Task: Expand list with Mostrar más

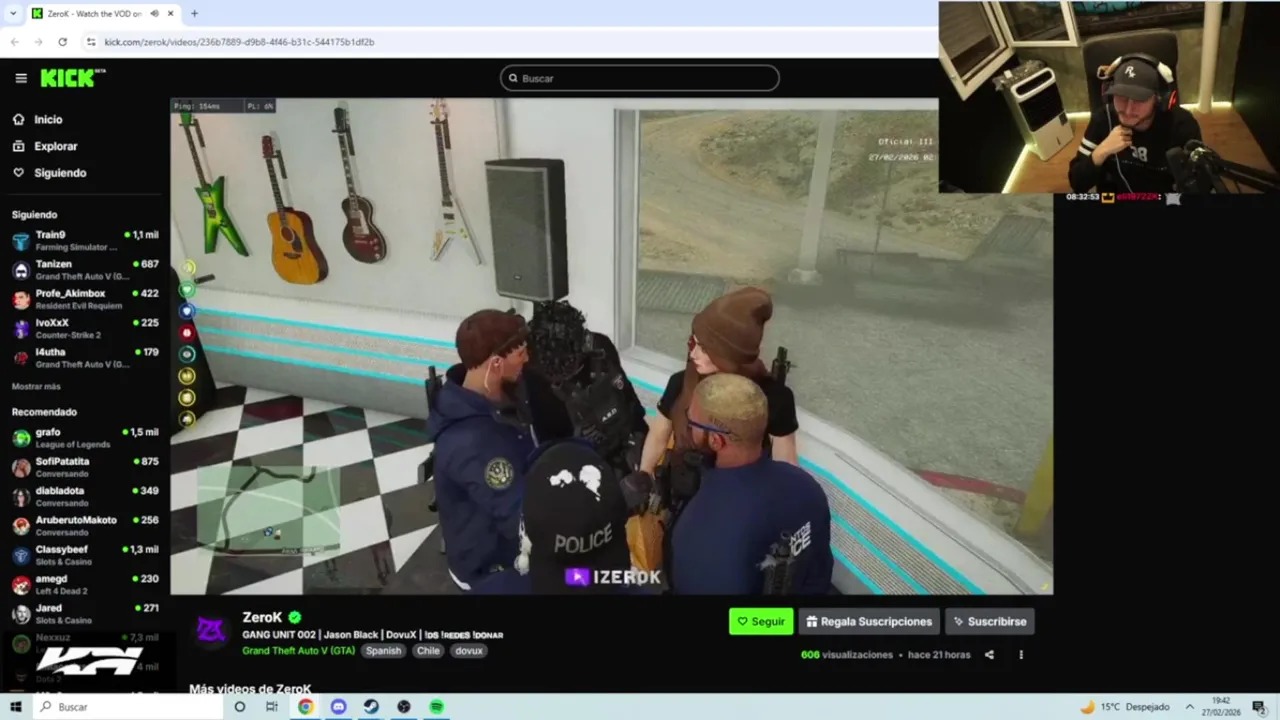Action: (36, 386)
